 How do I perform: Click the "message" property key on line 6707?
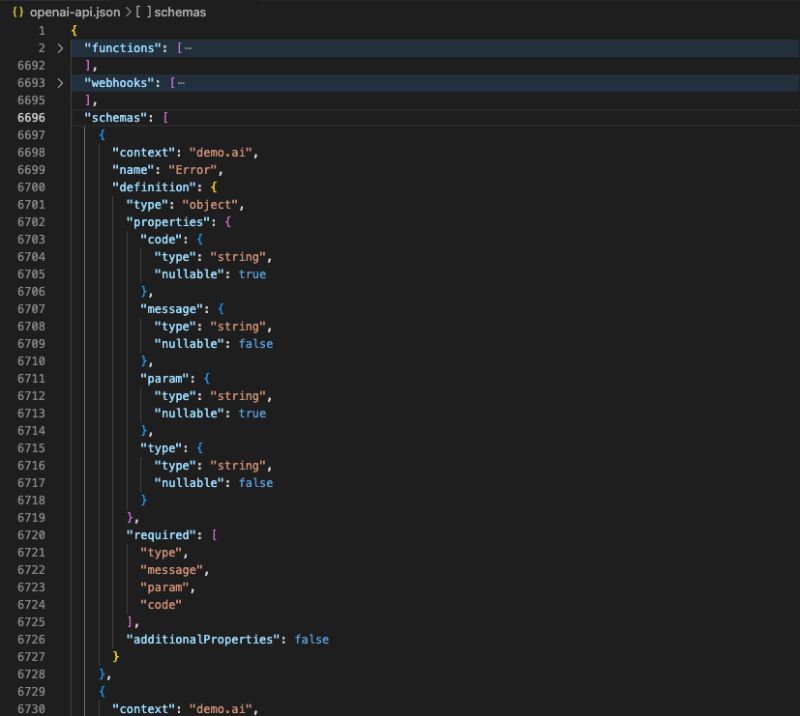[x=171, y=309]
